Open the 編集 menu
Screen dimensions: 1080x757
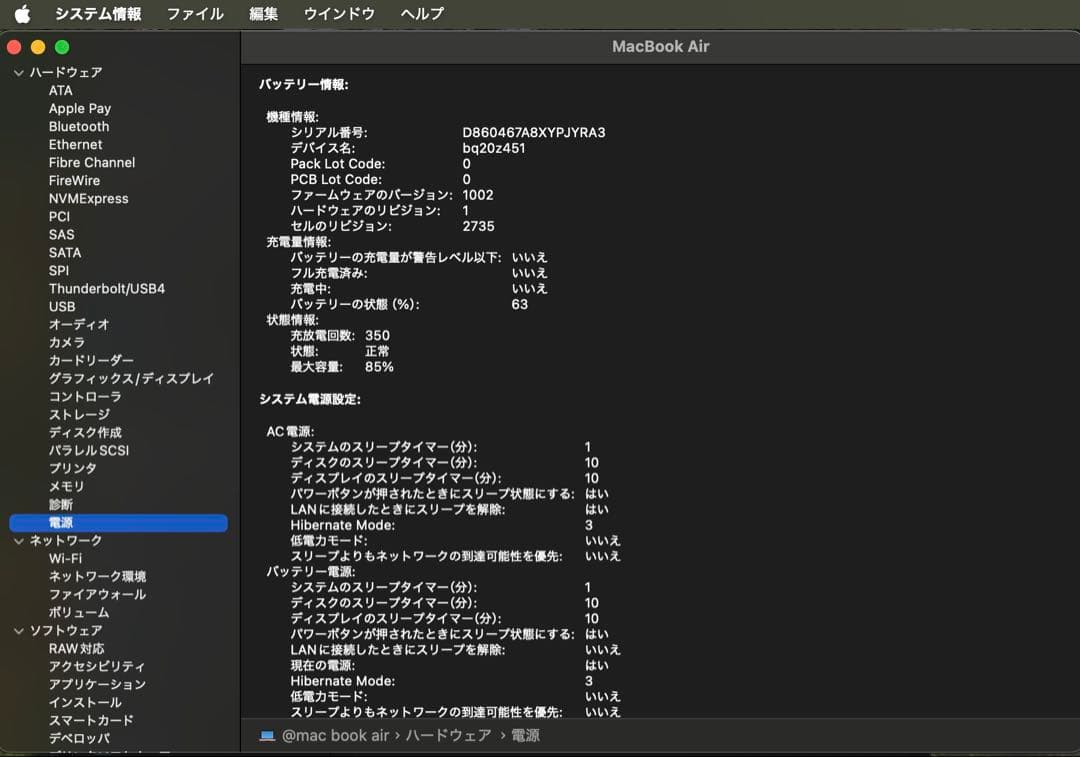[x=262, y=14]
